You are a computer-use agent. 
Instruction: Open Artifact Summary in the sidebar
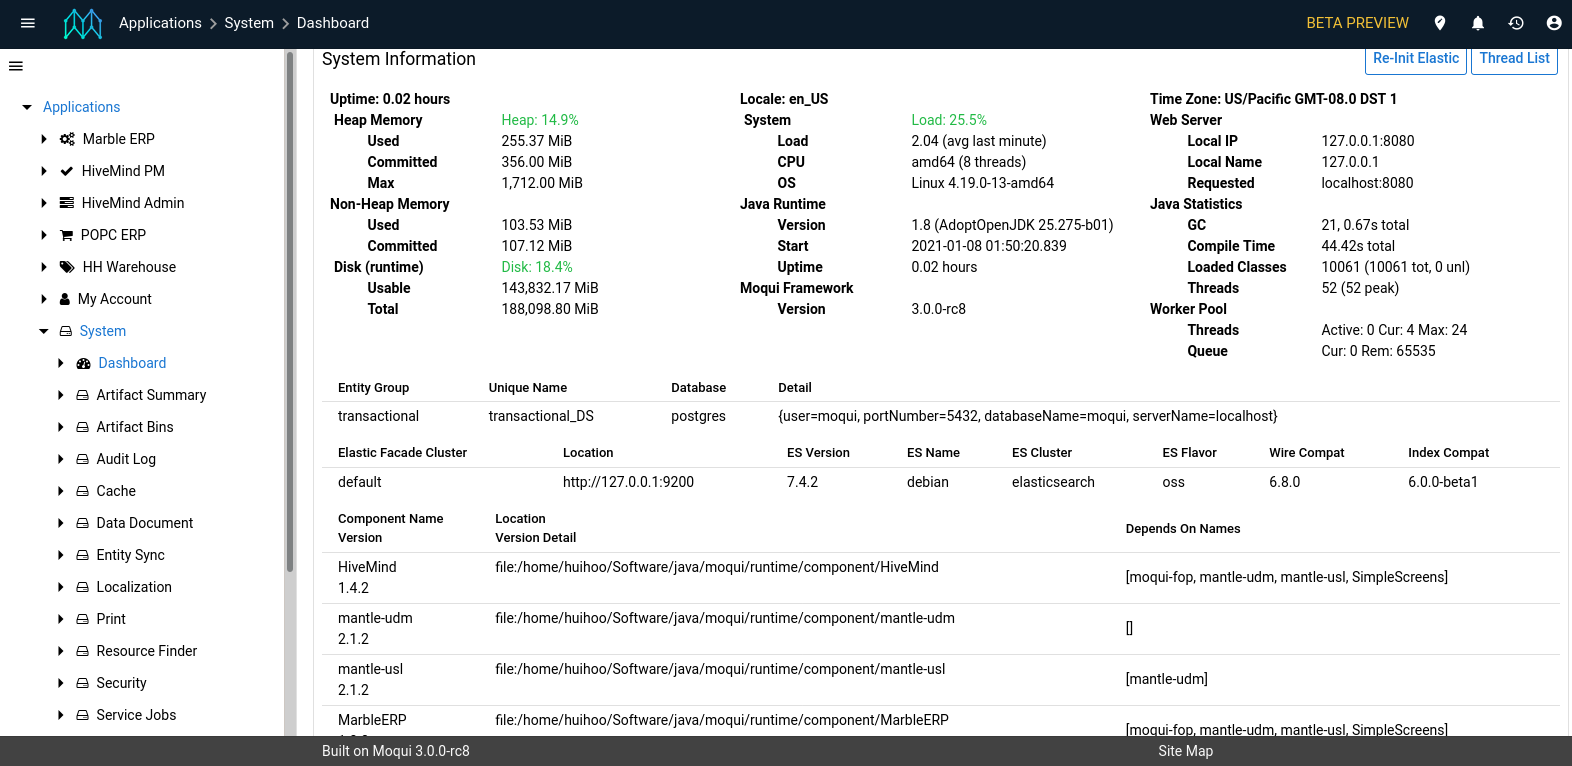click(151, 395)
